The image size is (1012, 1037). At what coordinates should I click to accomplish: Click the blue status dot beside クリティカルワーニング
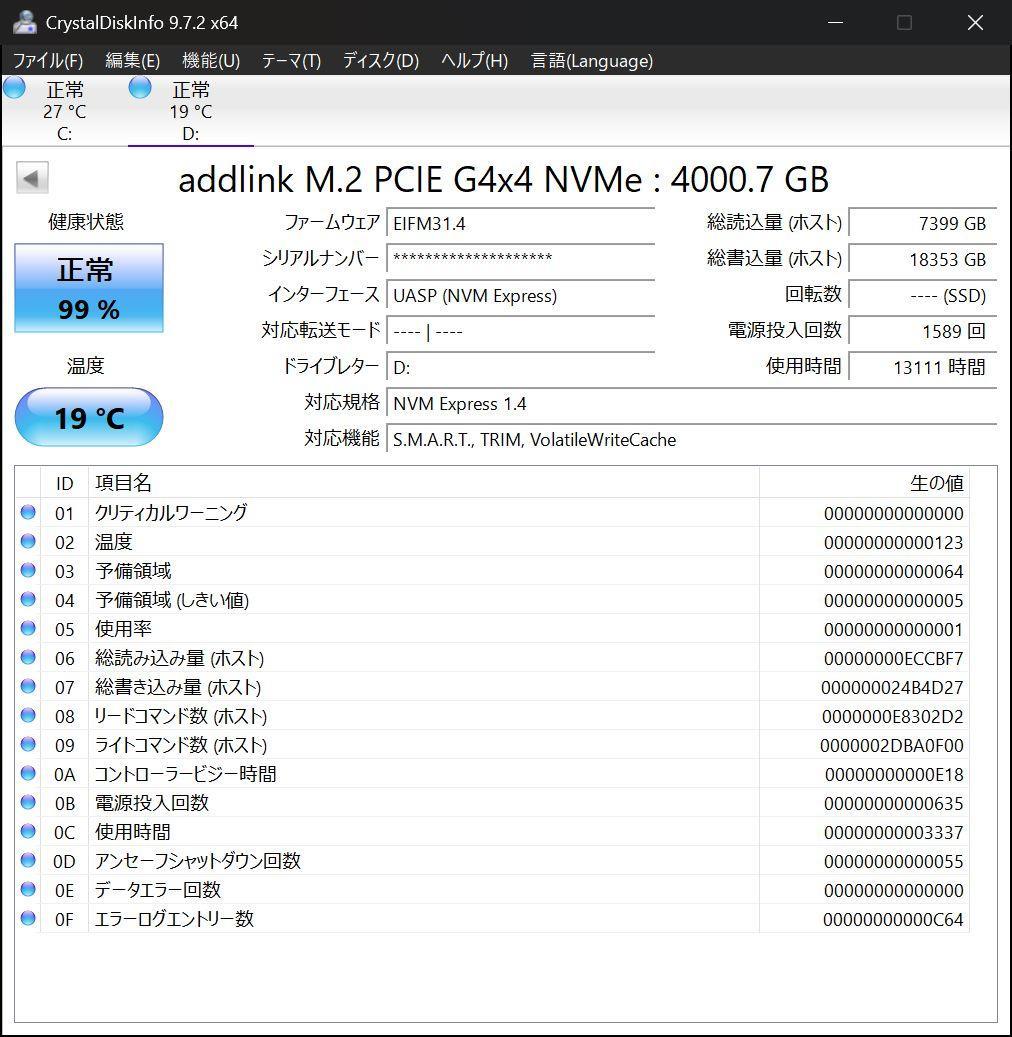(x=29, y=513)
